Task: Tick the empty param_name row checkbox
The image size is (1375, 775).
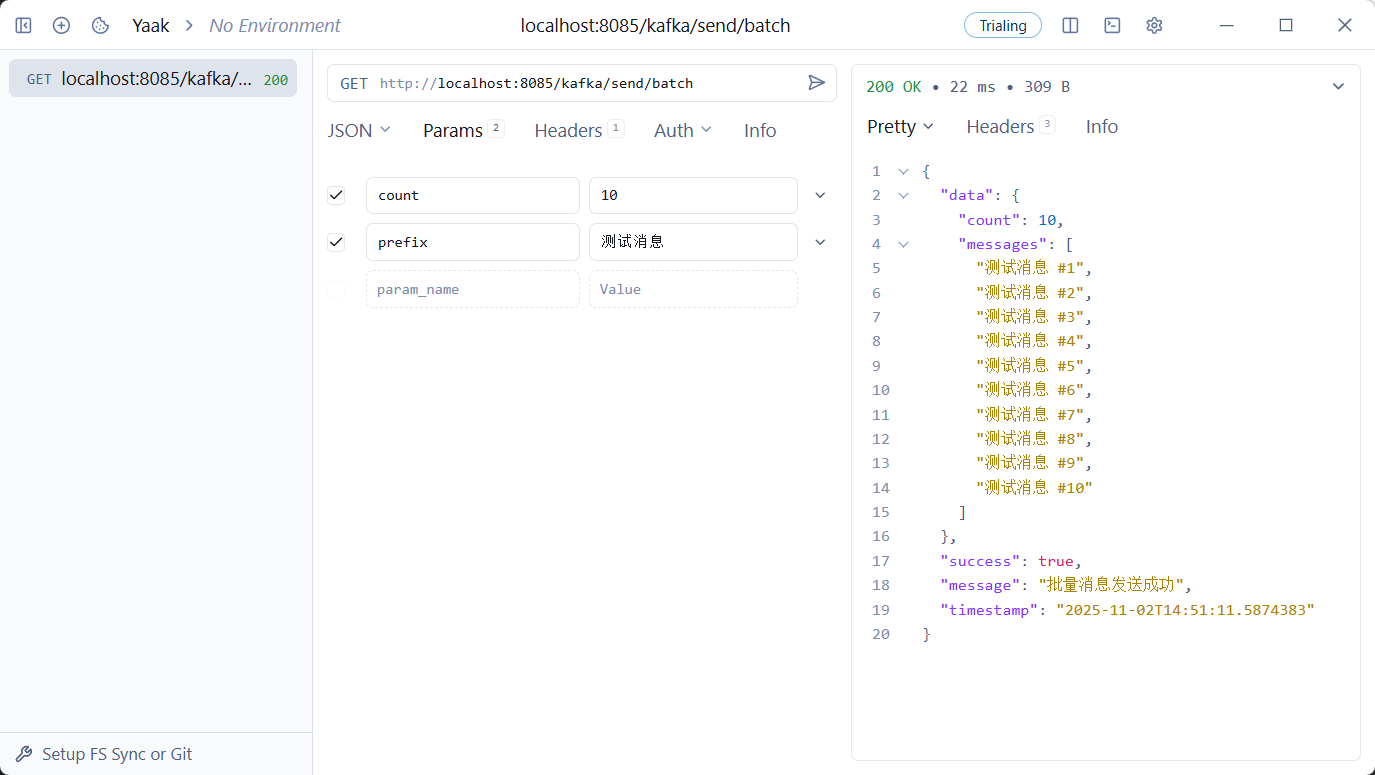Action: 336,289
